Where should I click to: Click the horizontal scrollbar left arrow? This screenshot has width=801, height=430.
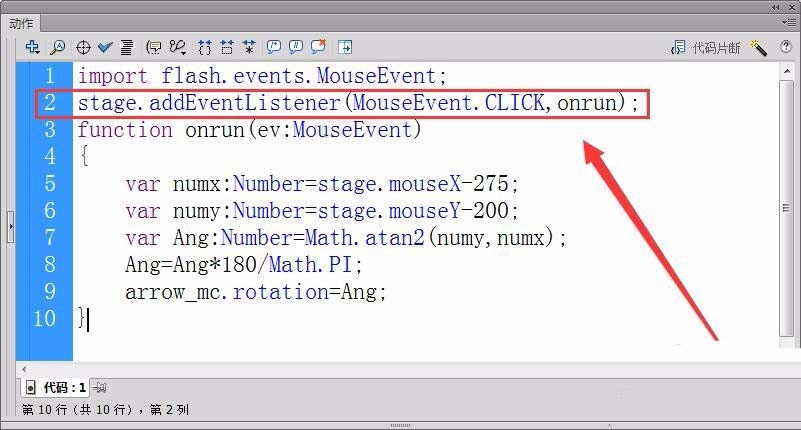24,368
